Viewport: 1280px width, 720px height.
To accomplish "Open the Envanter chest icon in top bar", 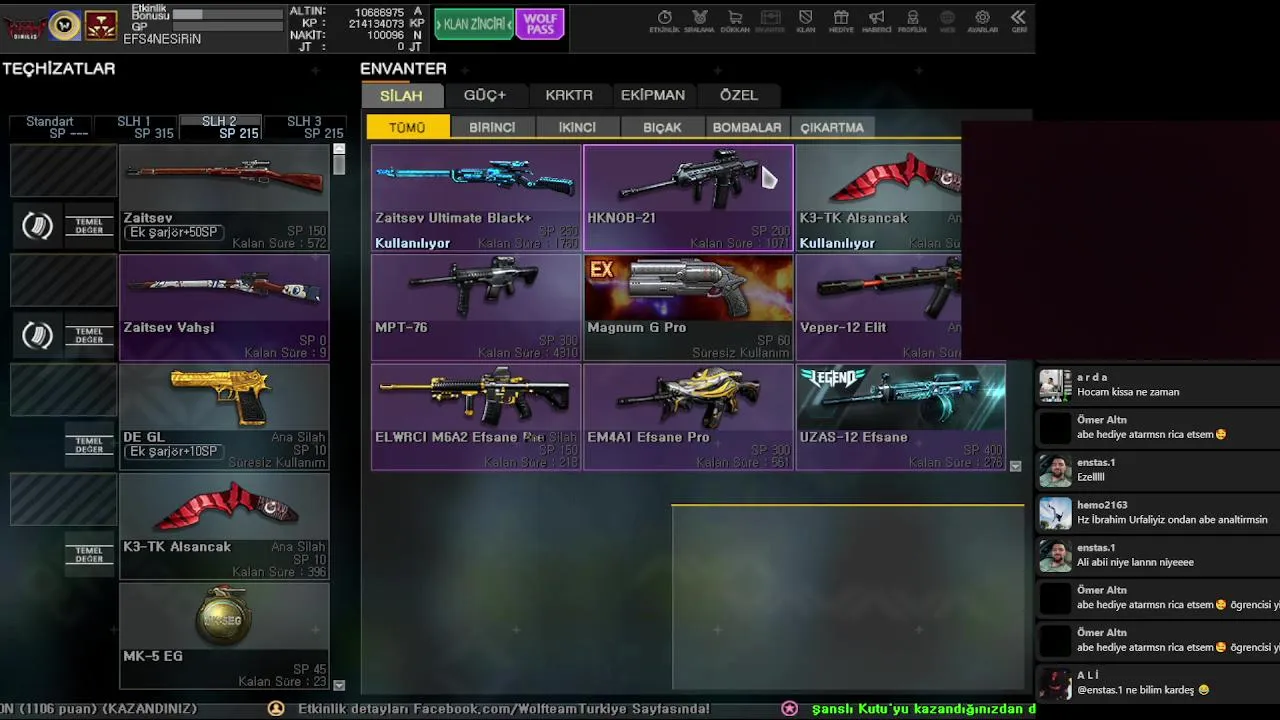I will (770, 20).
